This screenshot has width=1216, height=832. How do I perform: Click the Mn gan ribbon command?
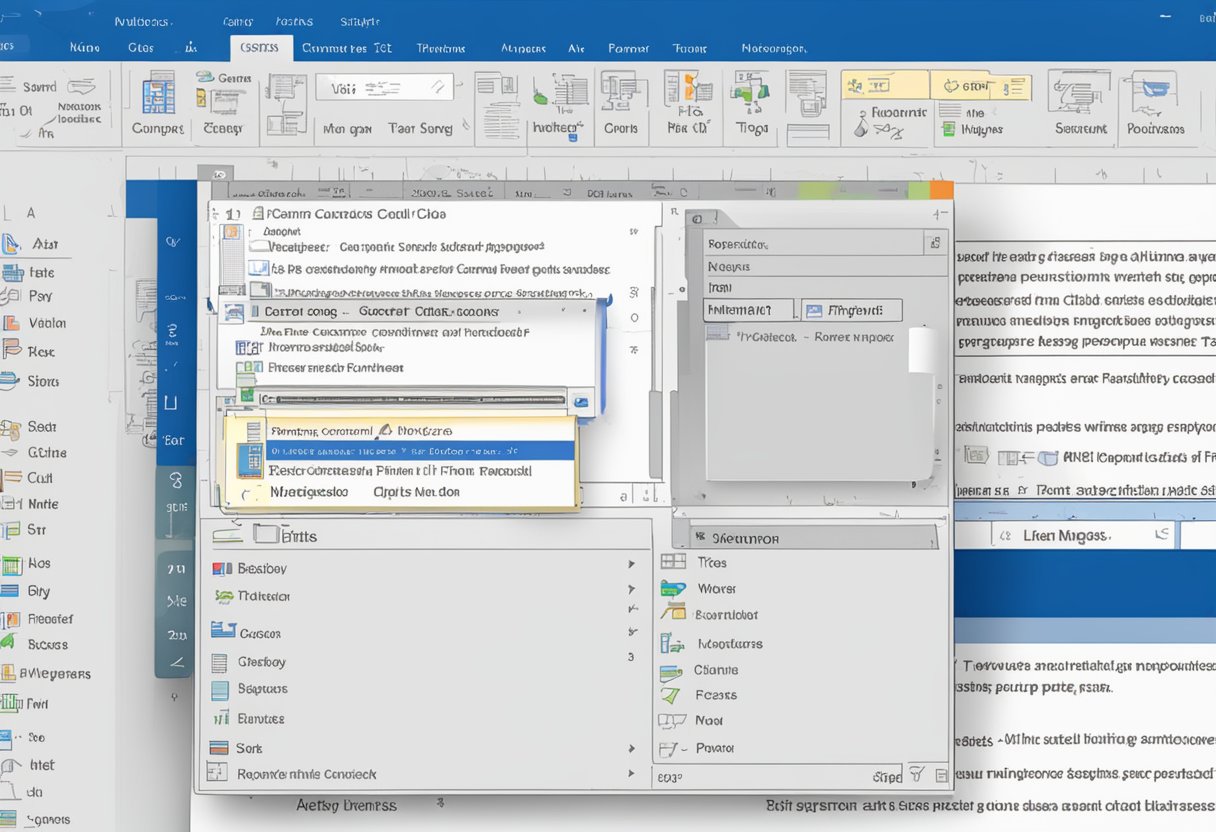[x=347, y=129]
